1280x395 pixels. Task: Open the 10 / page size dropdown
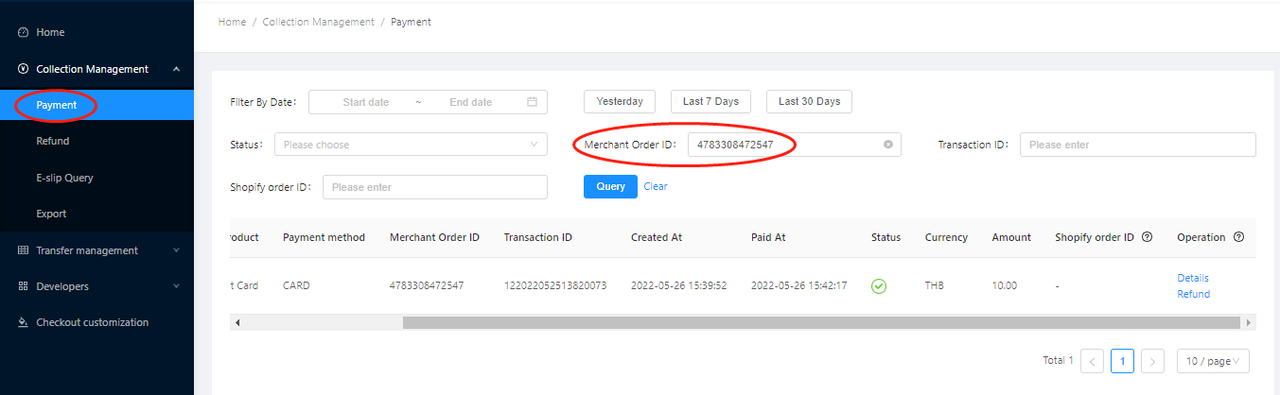tap(1212, 361)
